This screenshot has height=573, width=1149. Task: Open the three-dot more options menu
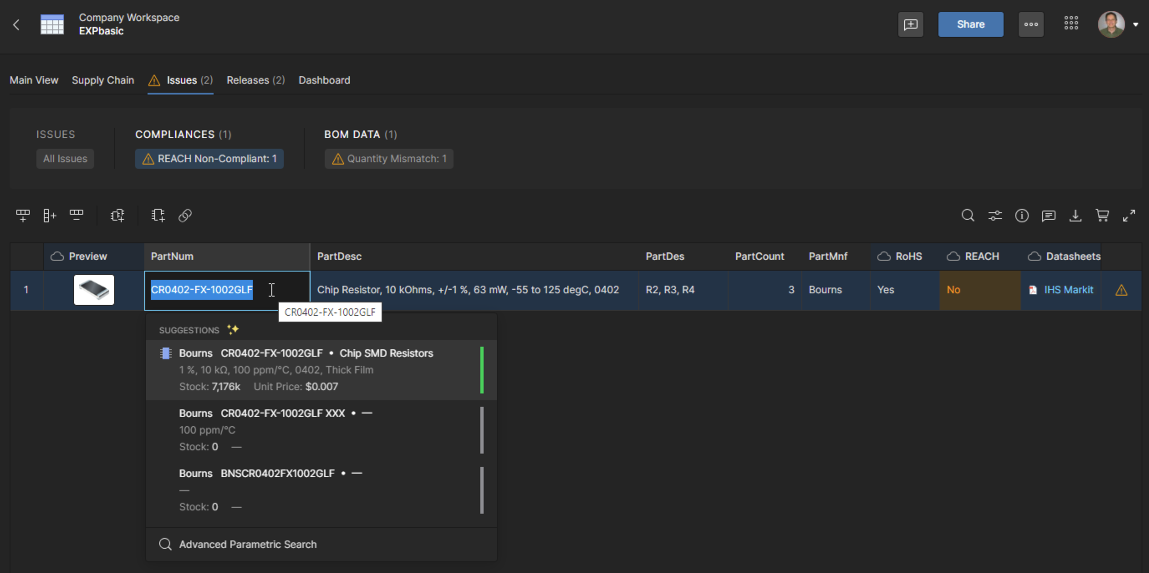[1030, 24]
